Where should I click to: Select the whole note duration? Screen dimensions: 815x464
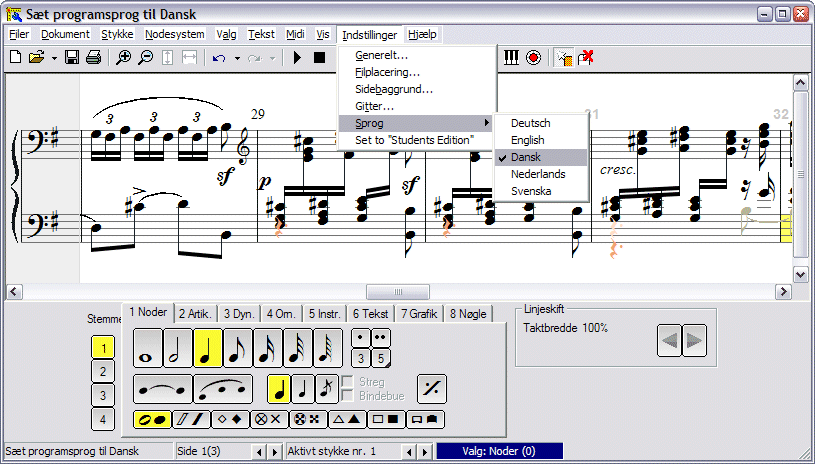pos(148,348)
